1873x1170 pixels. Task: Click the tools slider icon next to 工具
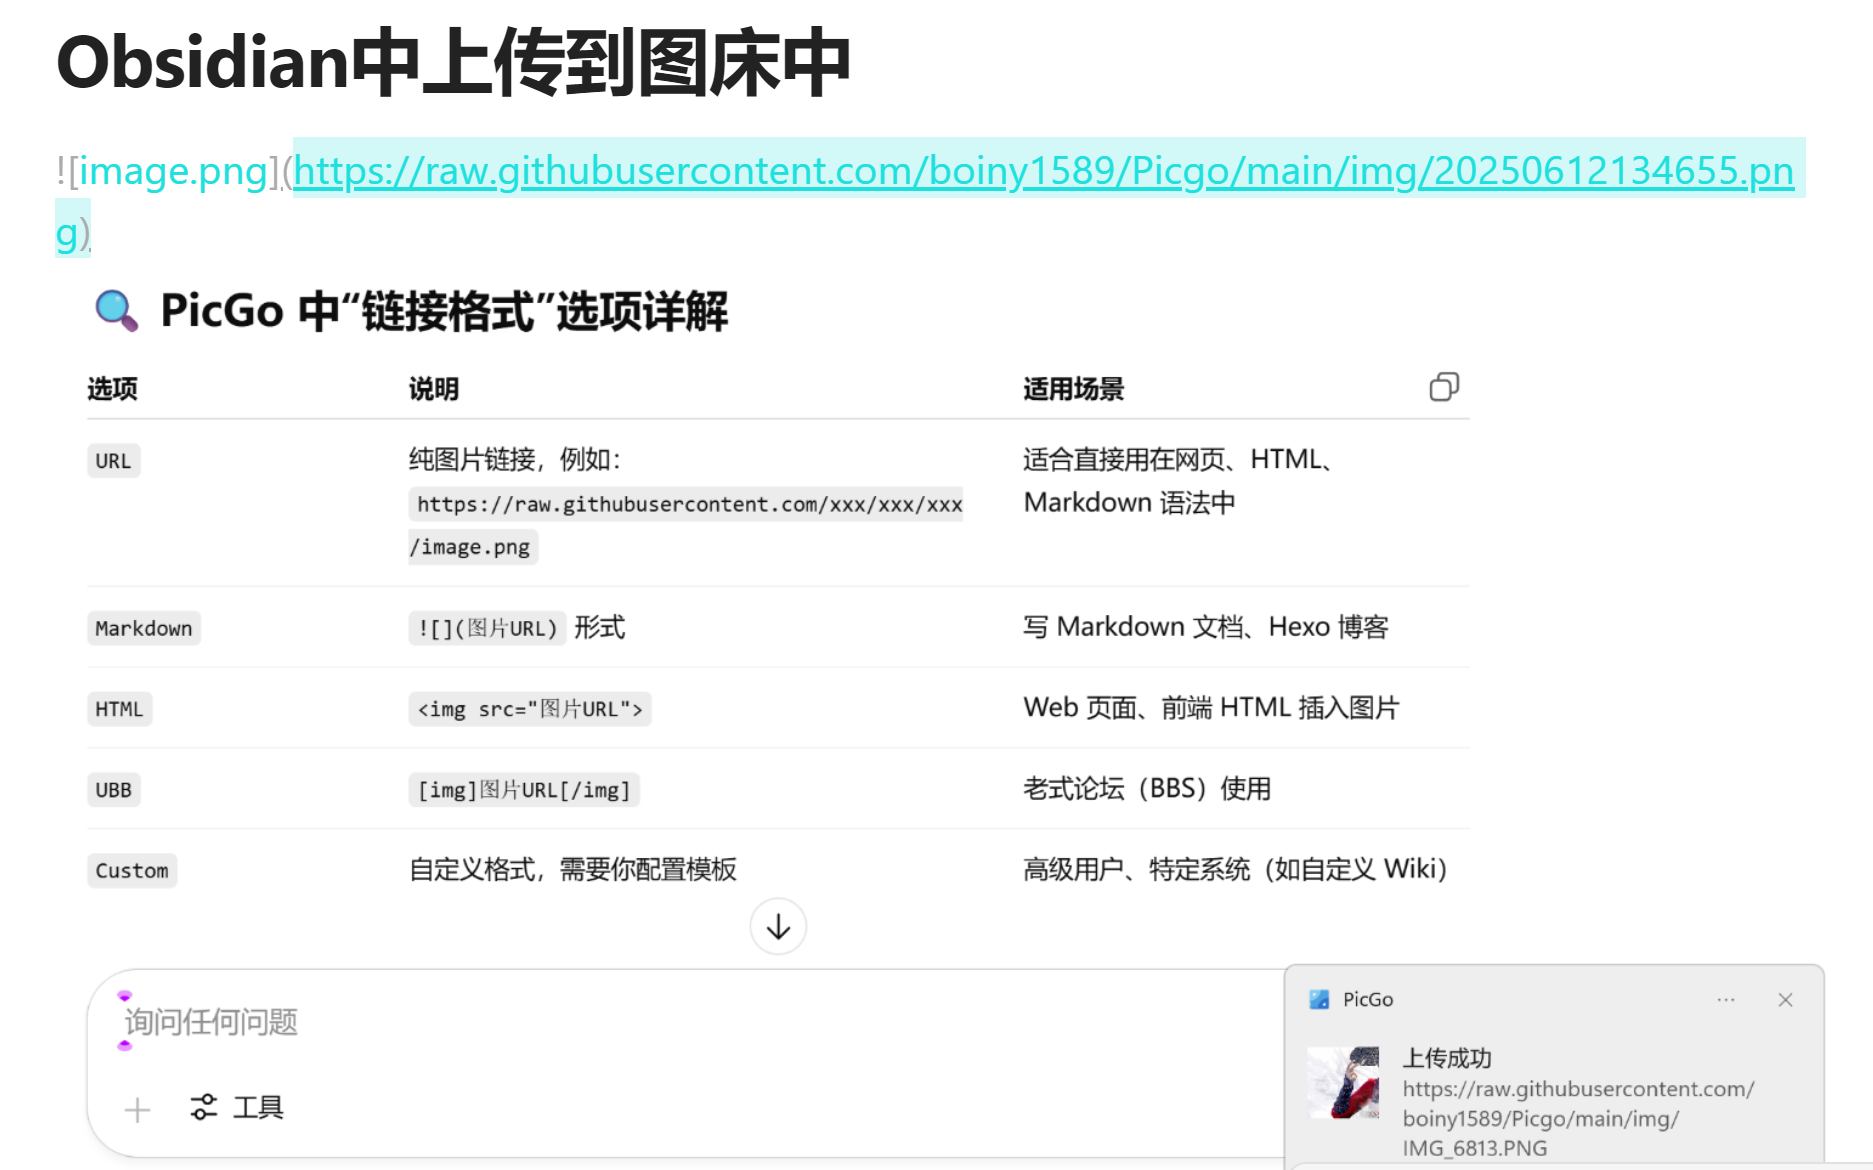[x=204, y=1107]
